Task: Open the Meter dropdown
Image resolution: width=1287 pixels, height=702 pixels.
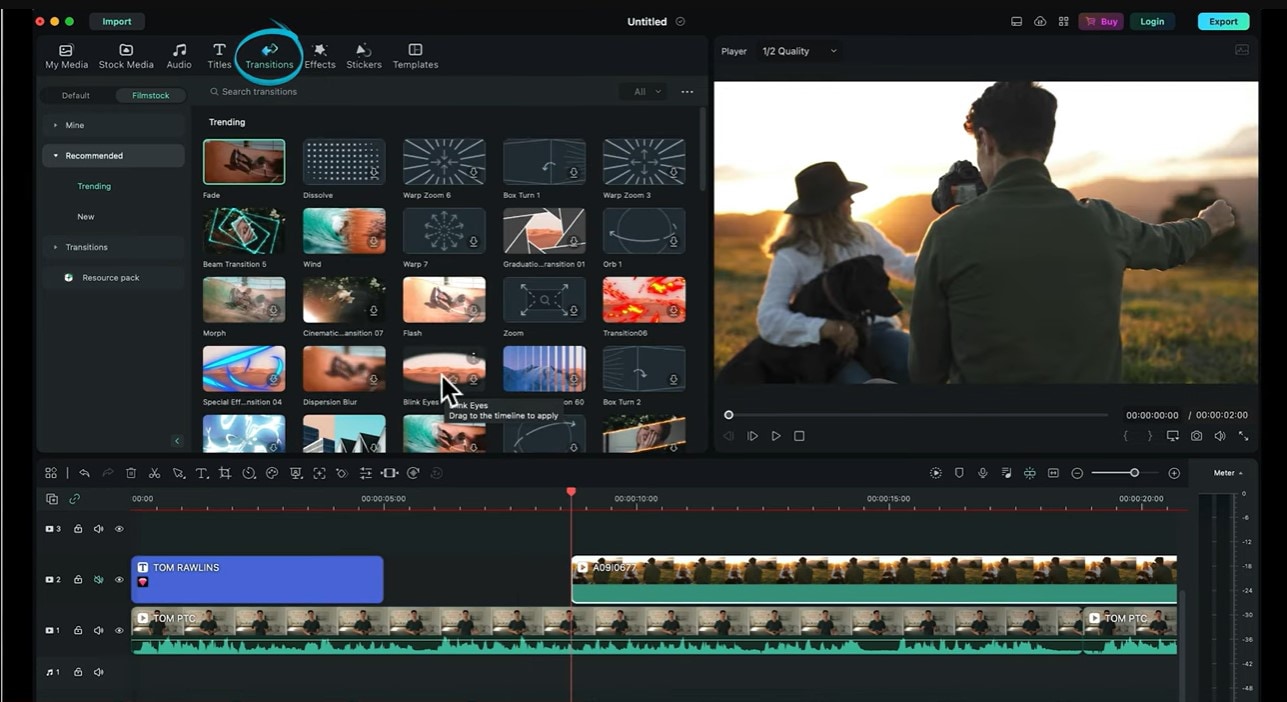Action: [1228, 473]
